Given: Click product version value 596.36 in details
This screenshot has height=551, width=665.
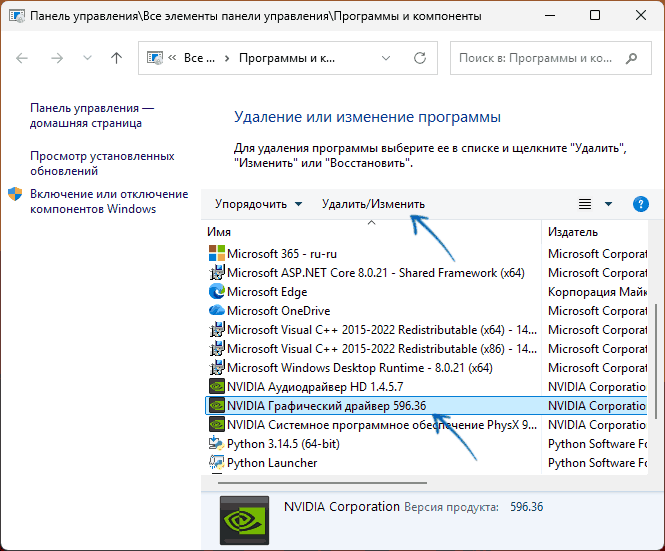Looking at the screenshot, I should pyautogui.click(x=526, y=507).
